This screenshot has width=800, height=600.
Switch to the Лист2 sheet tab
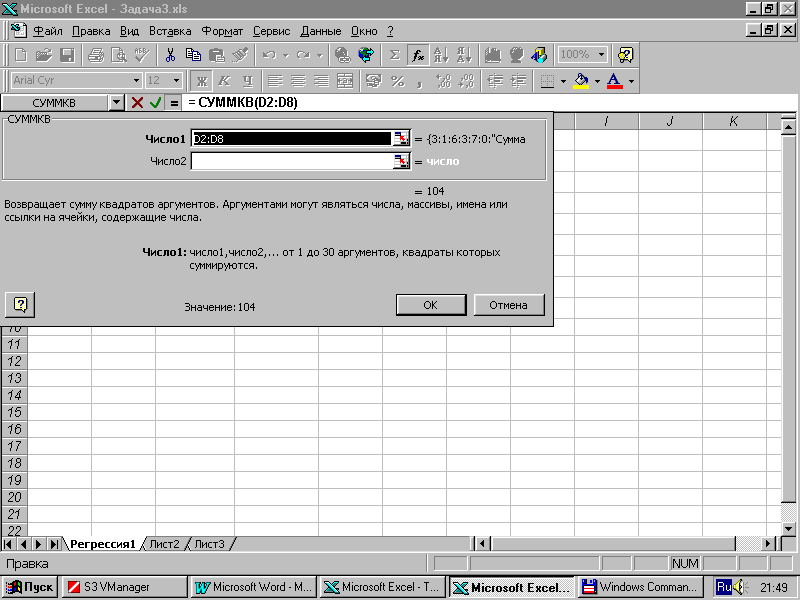point(164,544)
